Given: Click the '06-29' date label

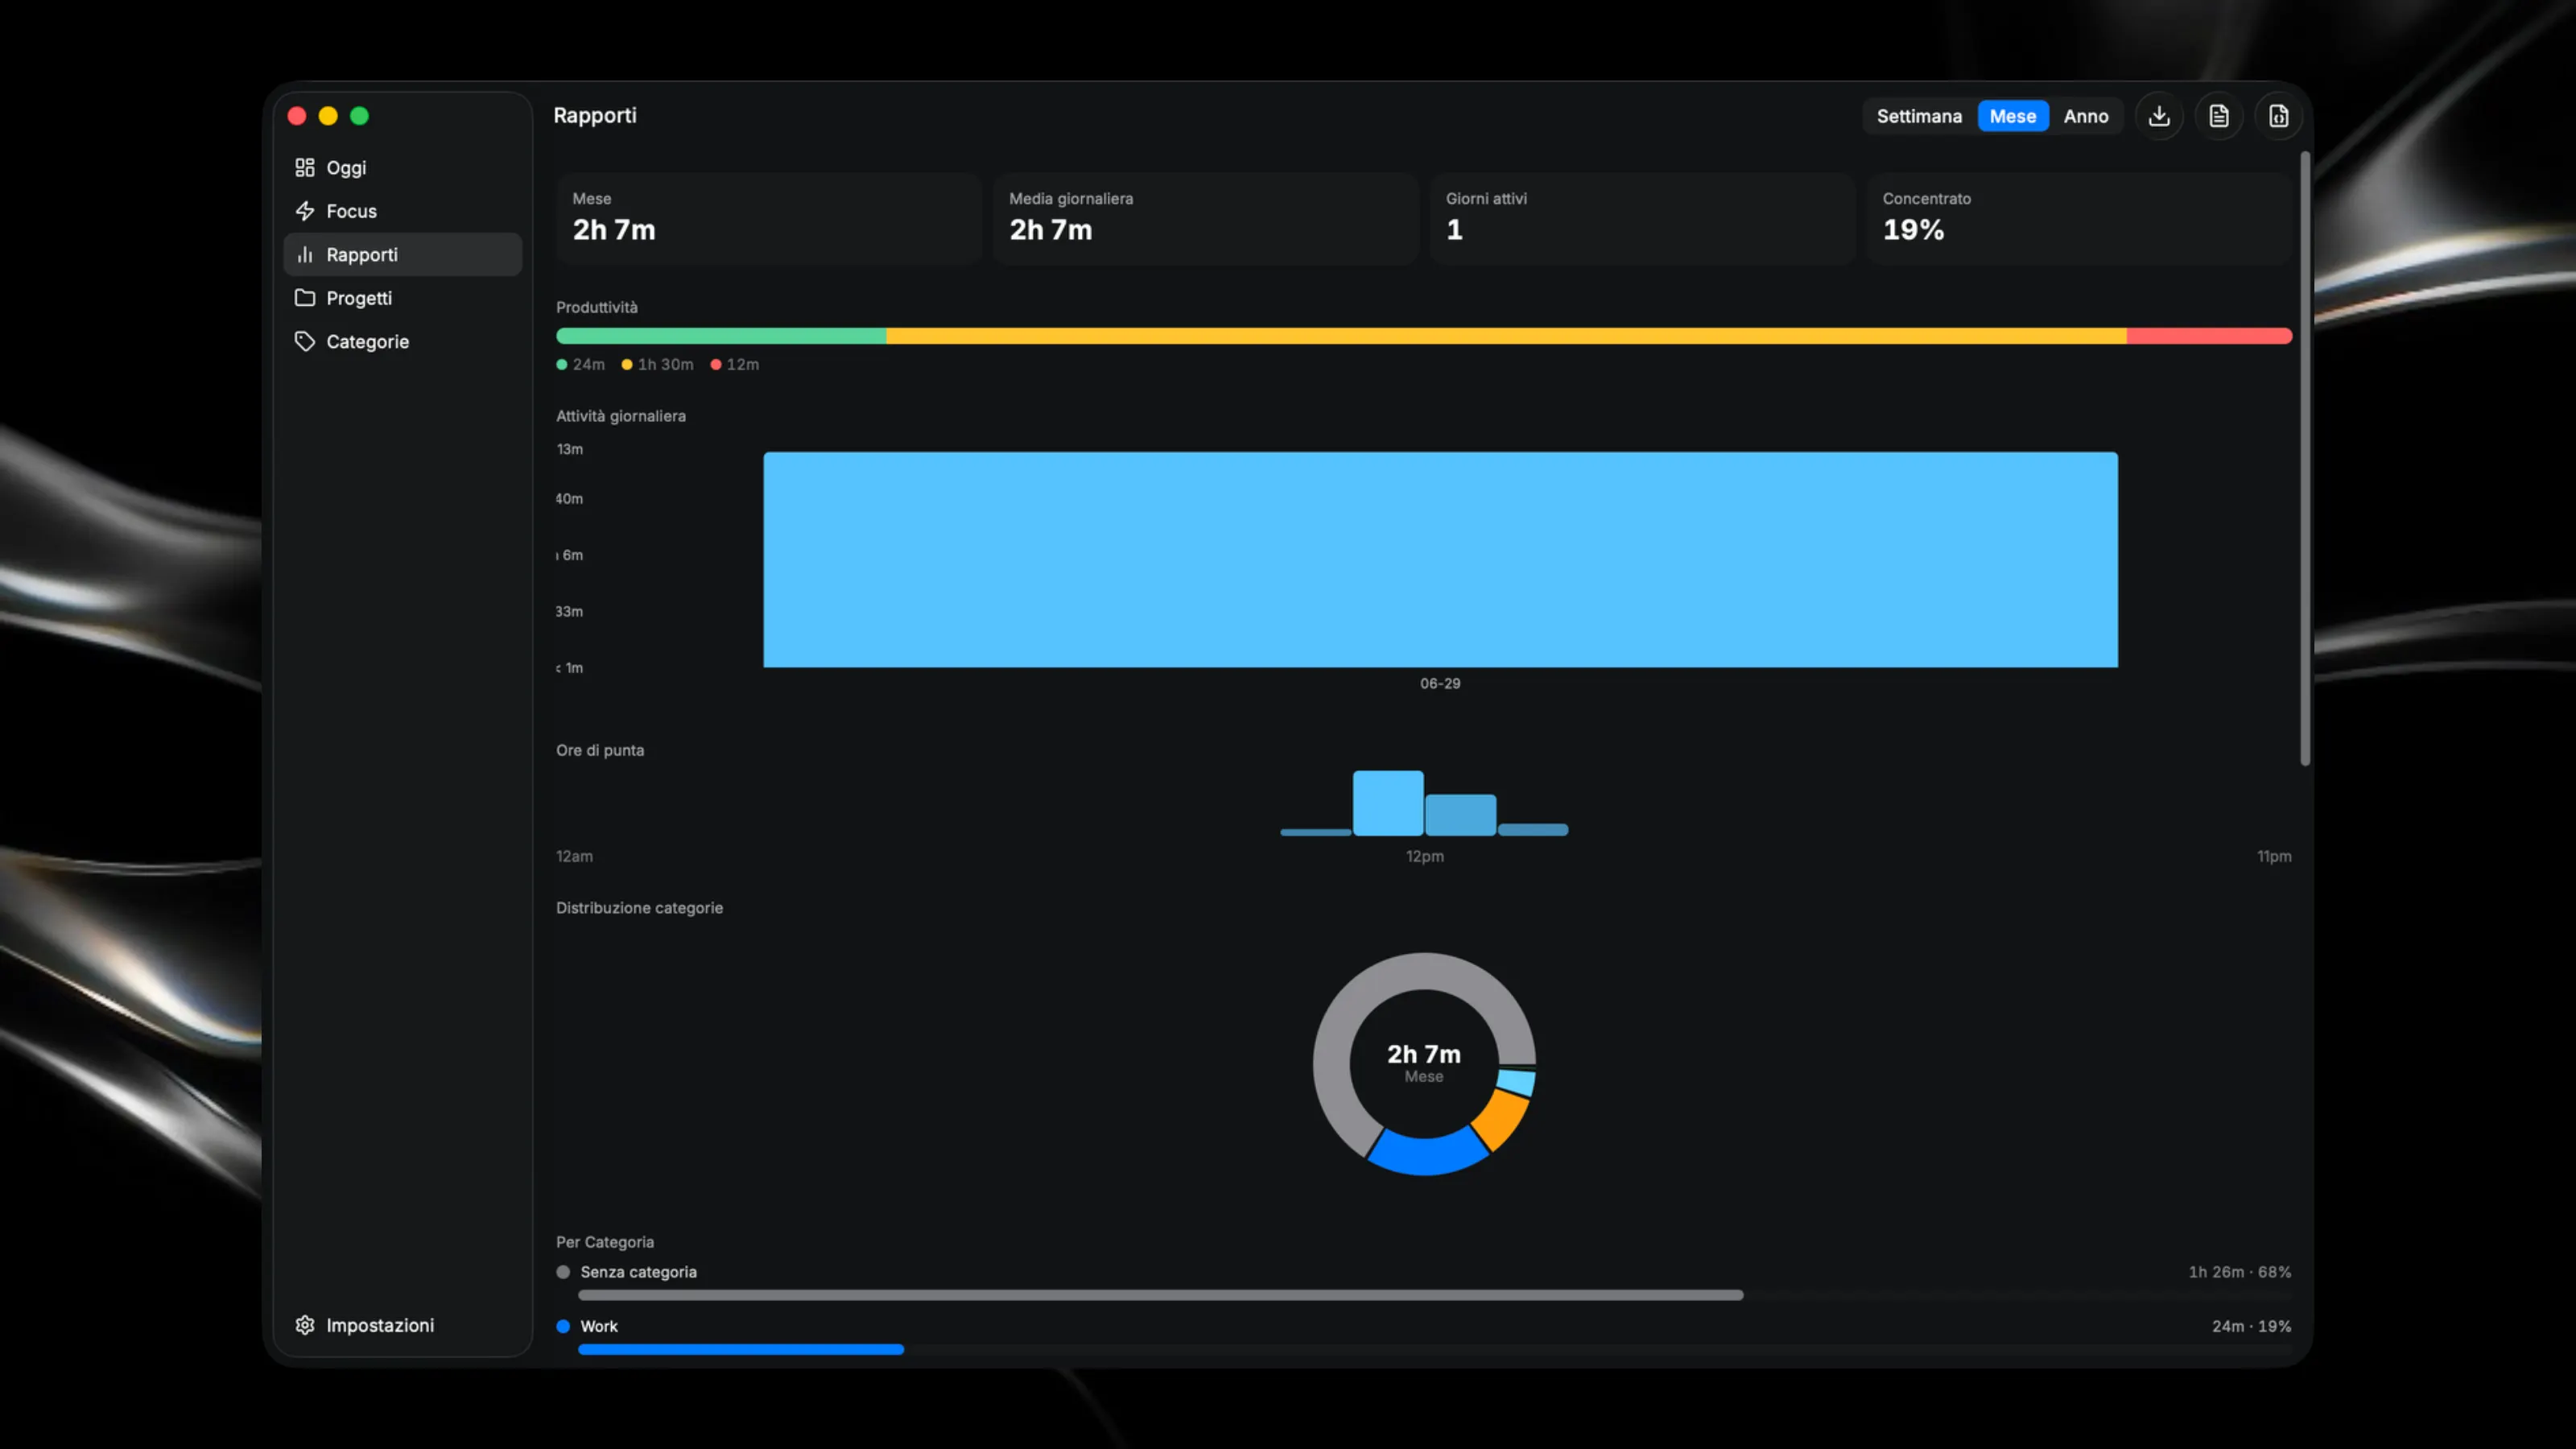Looking at the screenshot, I should tap(1440, 684).
